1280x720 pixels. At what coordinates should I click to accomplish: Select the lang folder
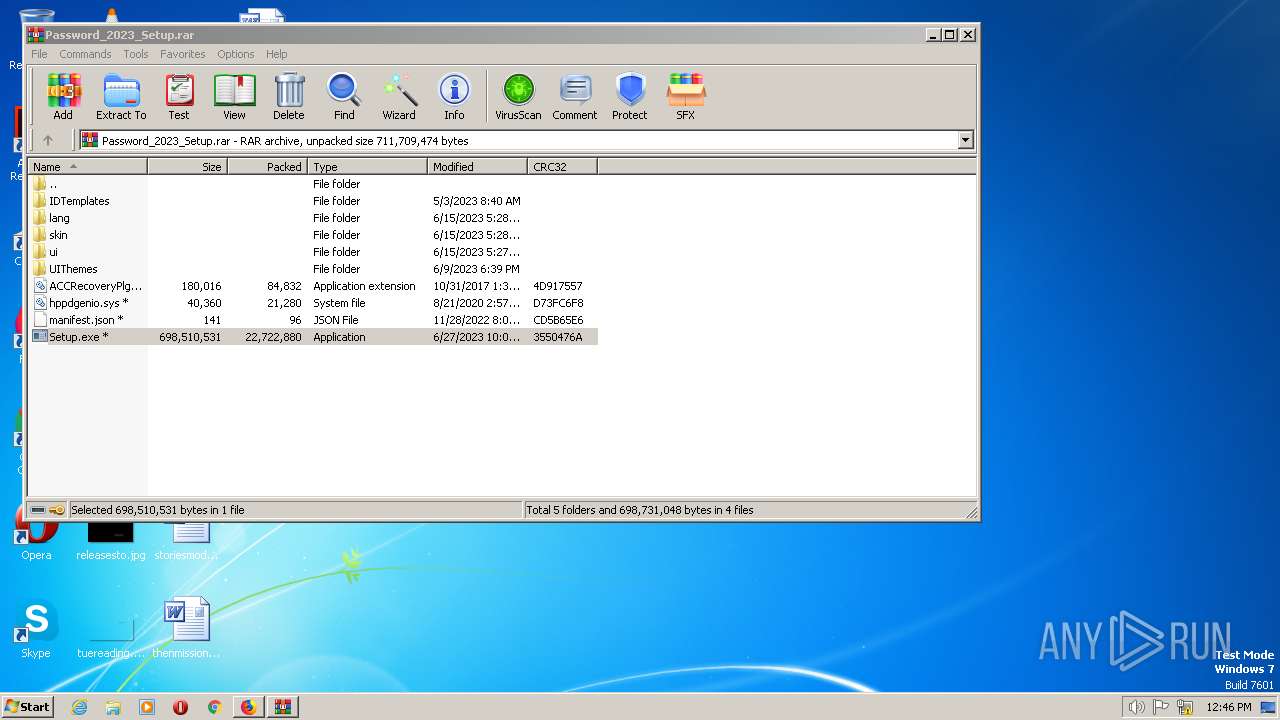(x=313, y=218)
